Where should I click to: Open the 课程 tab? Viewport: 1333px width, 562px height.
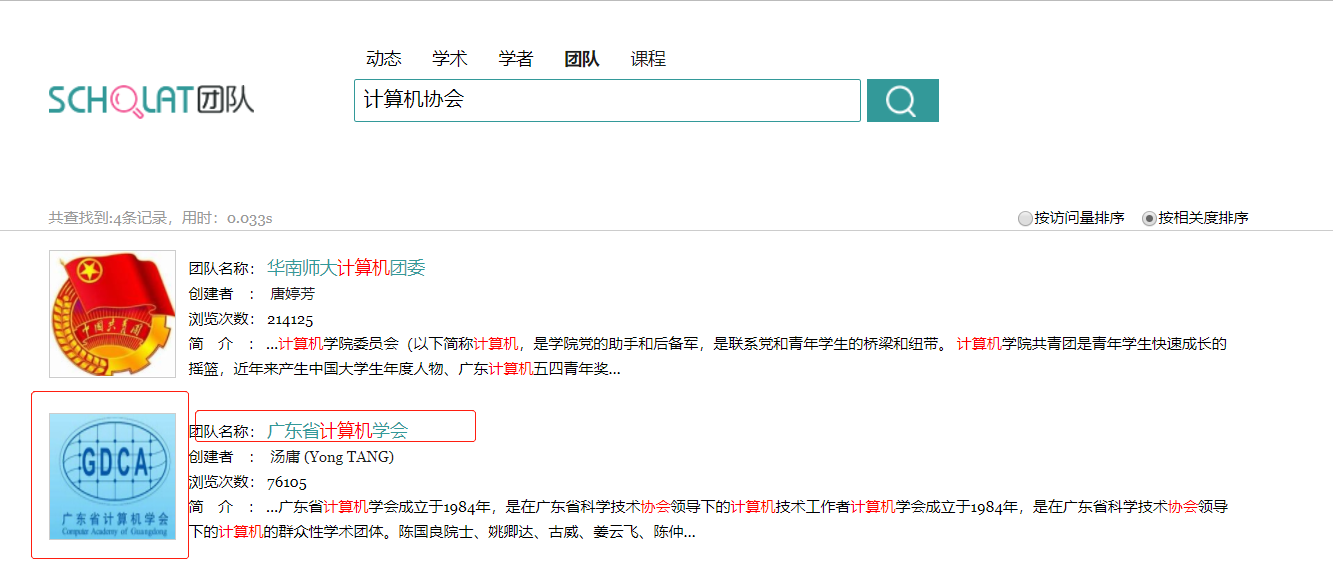pyautogui.click(x=648, y=59)
